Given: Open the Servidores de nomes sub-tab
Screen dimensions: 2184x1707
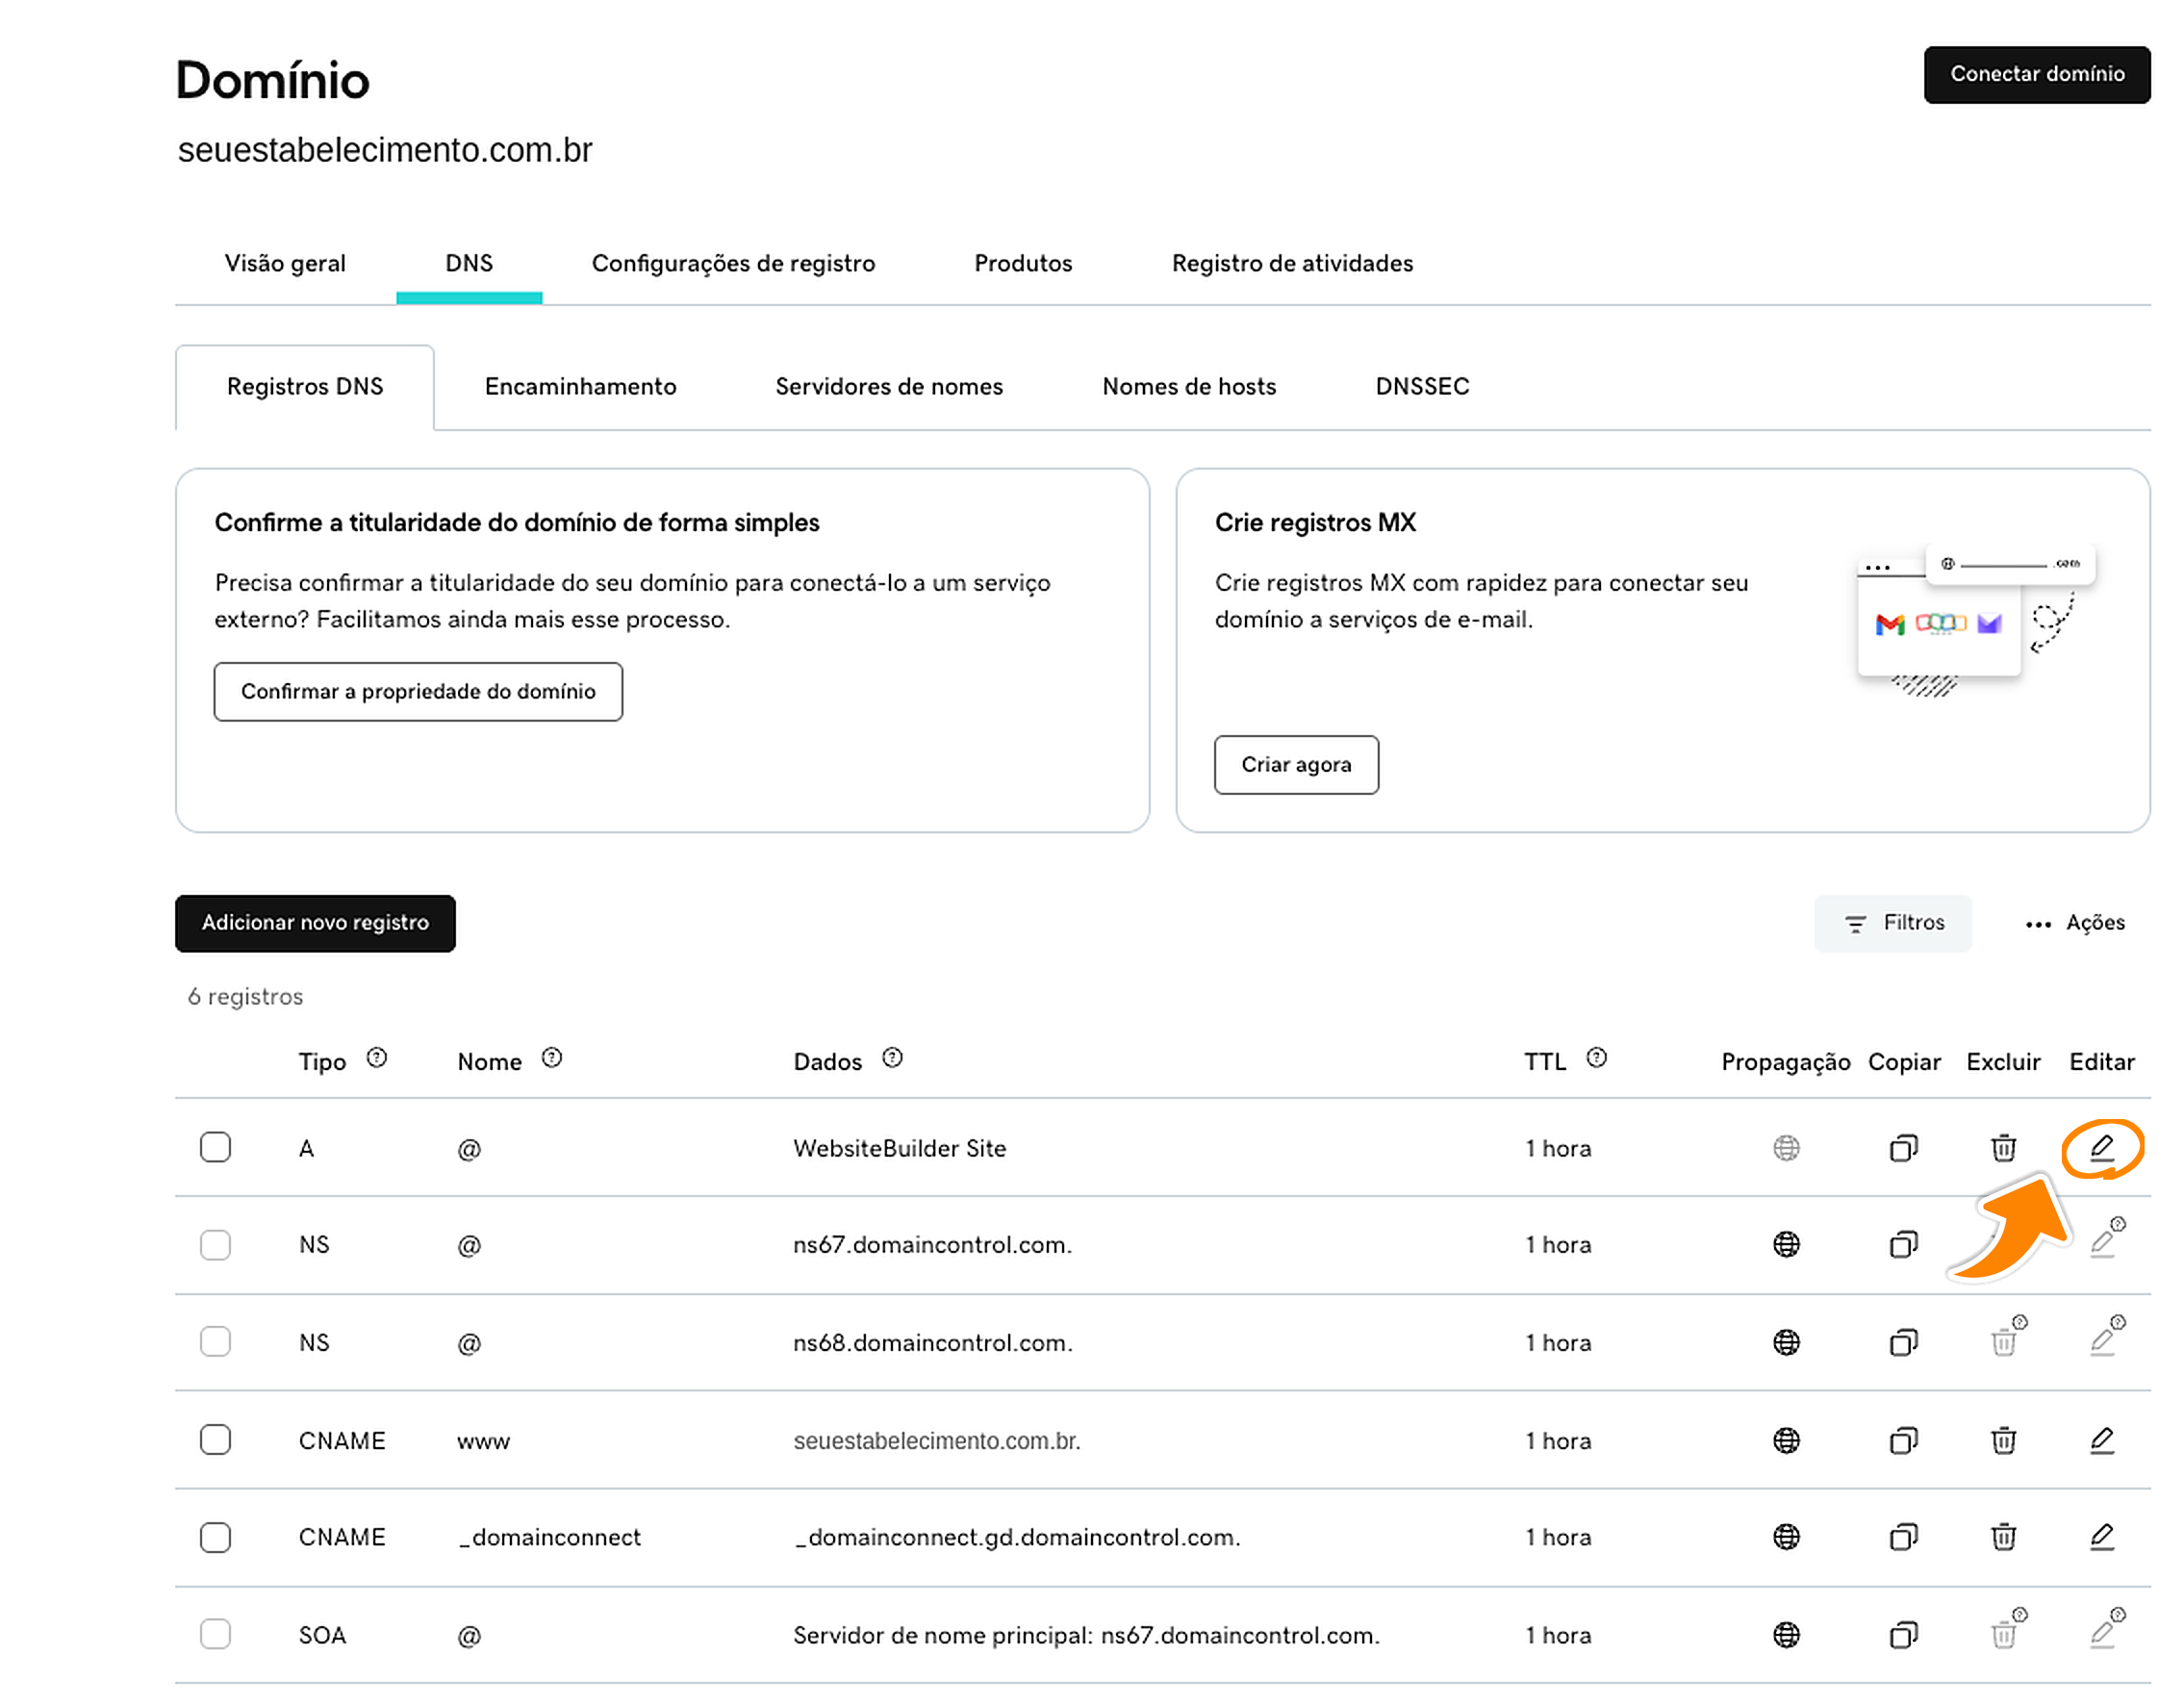Looking at the screenshot, I should (x=889, y=387).
